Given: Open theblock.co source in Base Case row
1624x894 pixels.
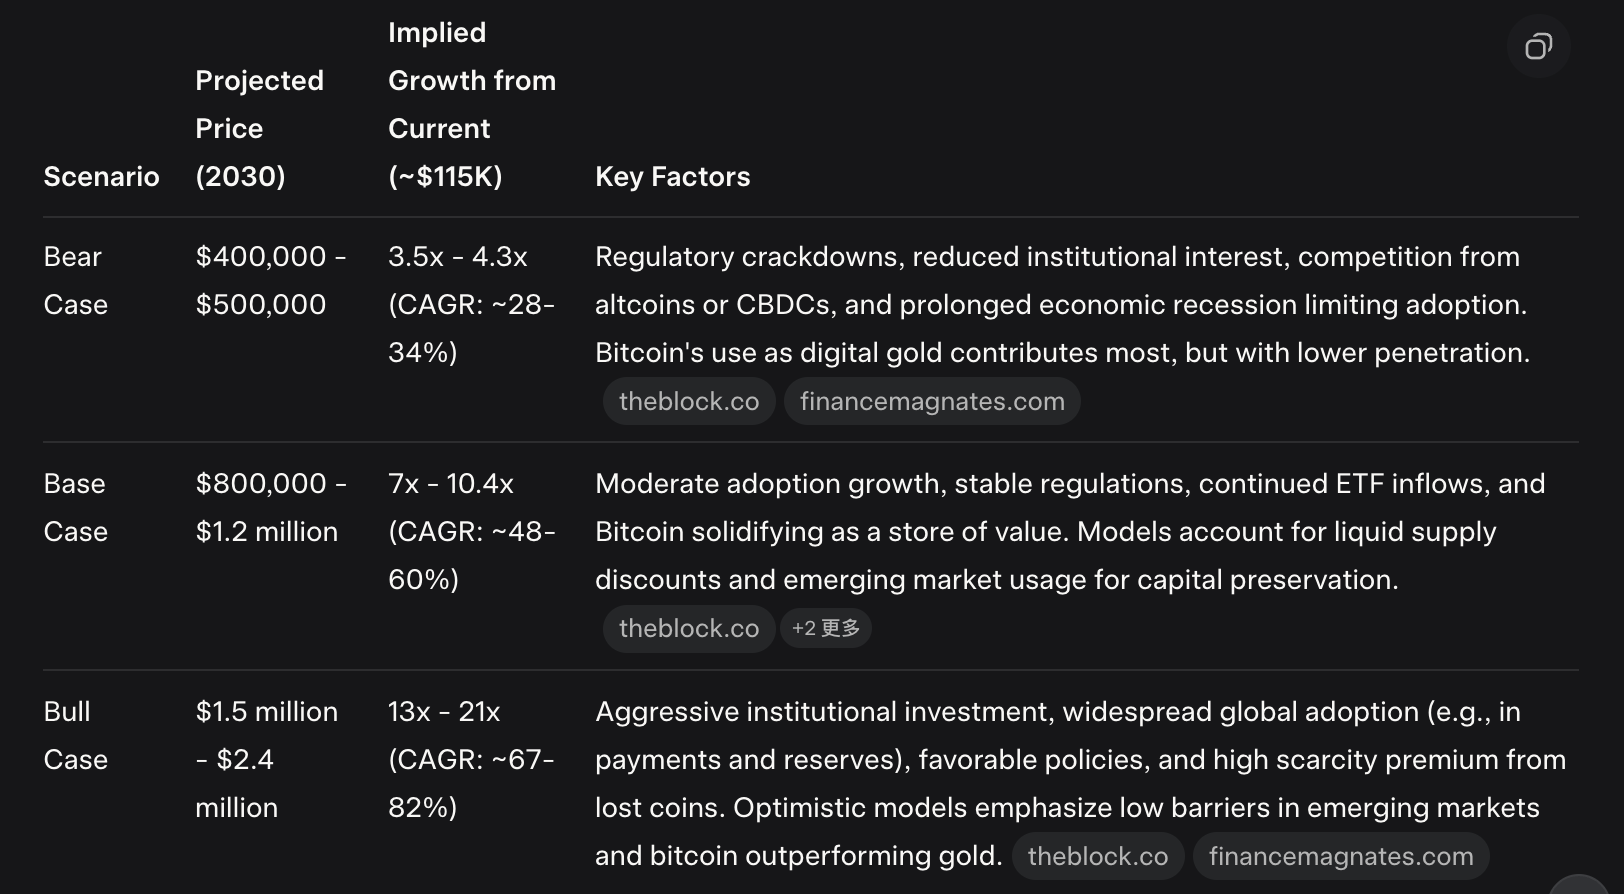Looking at the screenshot, I should coord(689,628).
